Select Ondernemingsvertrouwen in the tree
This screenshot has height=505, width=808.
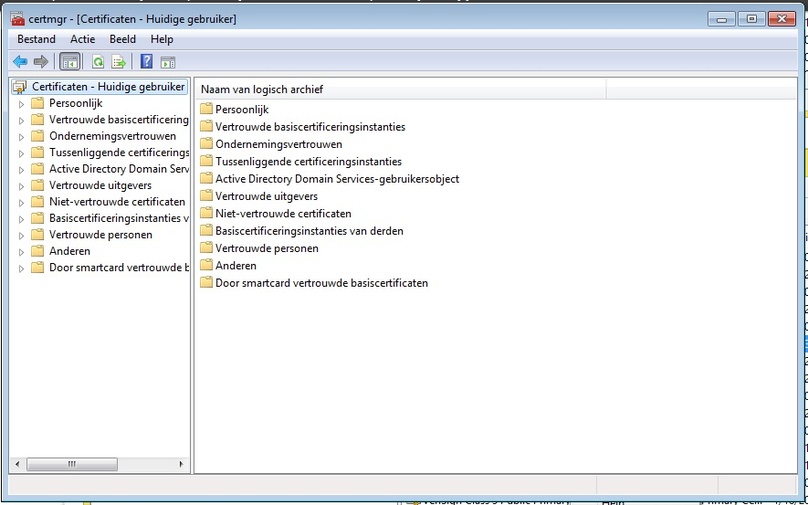112,136
